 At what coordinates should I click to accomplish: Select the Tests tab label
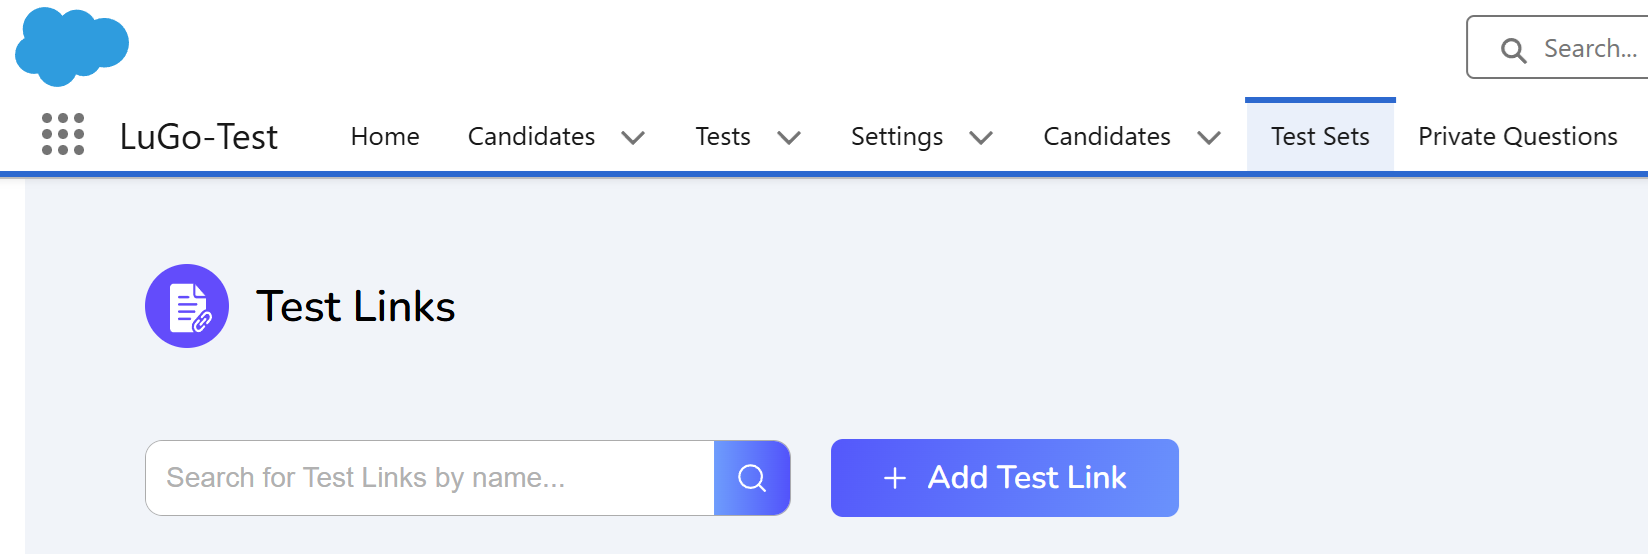[x=723, y=137]
